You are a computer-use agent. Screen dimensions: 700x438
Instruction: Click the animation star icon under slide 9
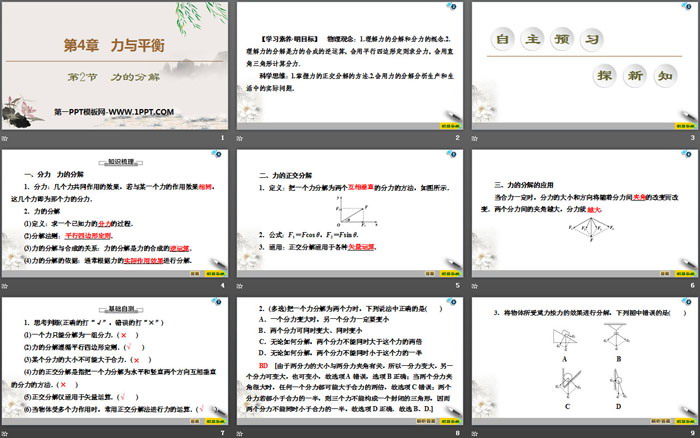click(x=475, y=433)
